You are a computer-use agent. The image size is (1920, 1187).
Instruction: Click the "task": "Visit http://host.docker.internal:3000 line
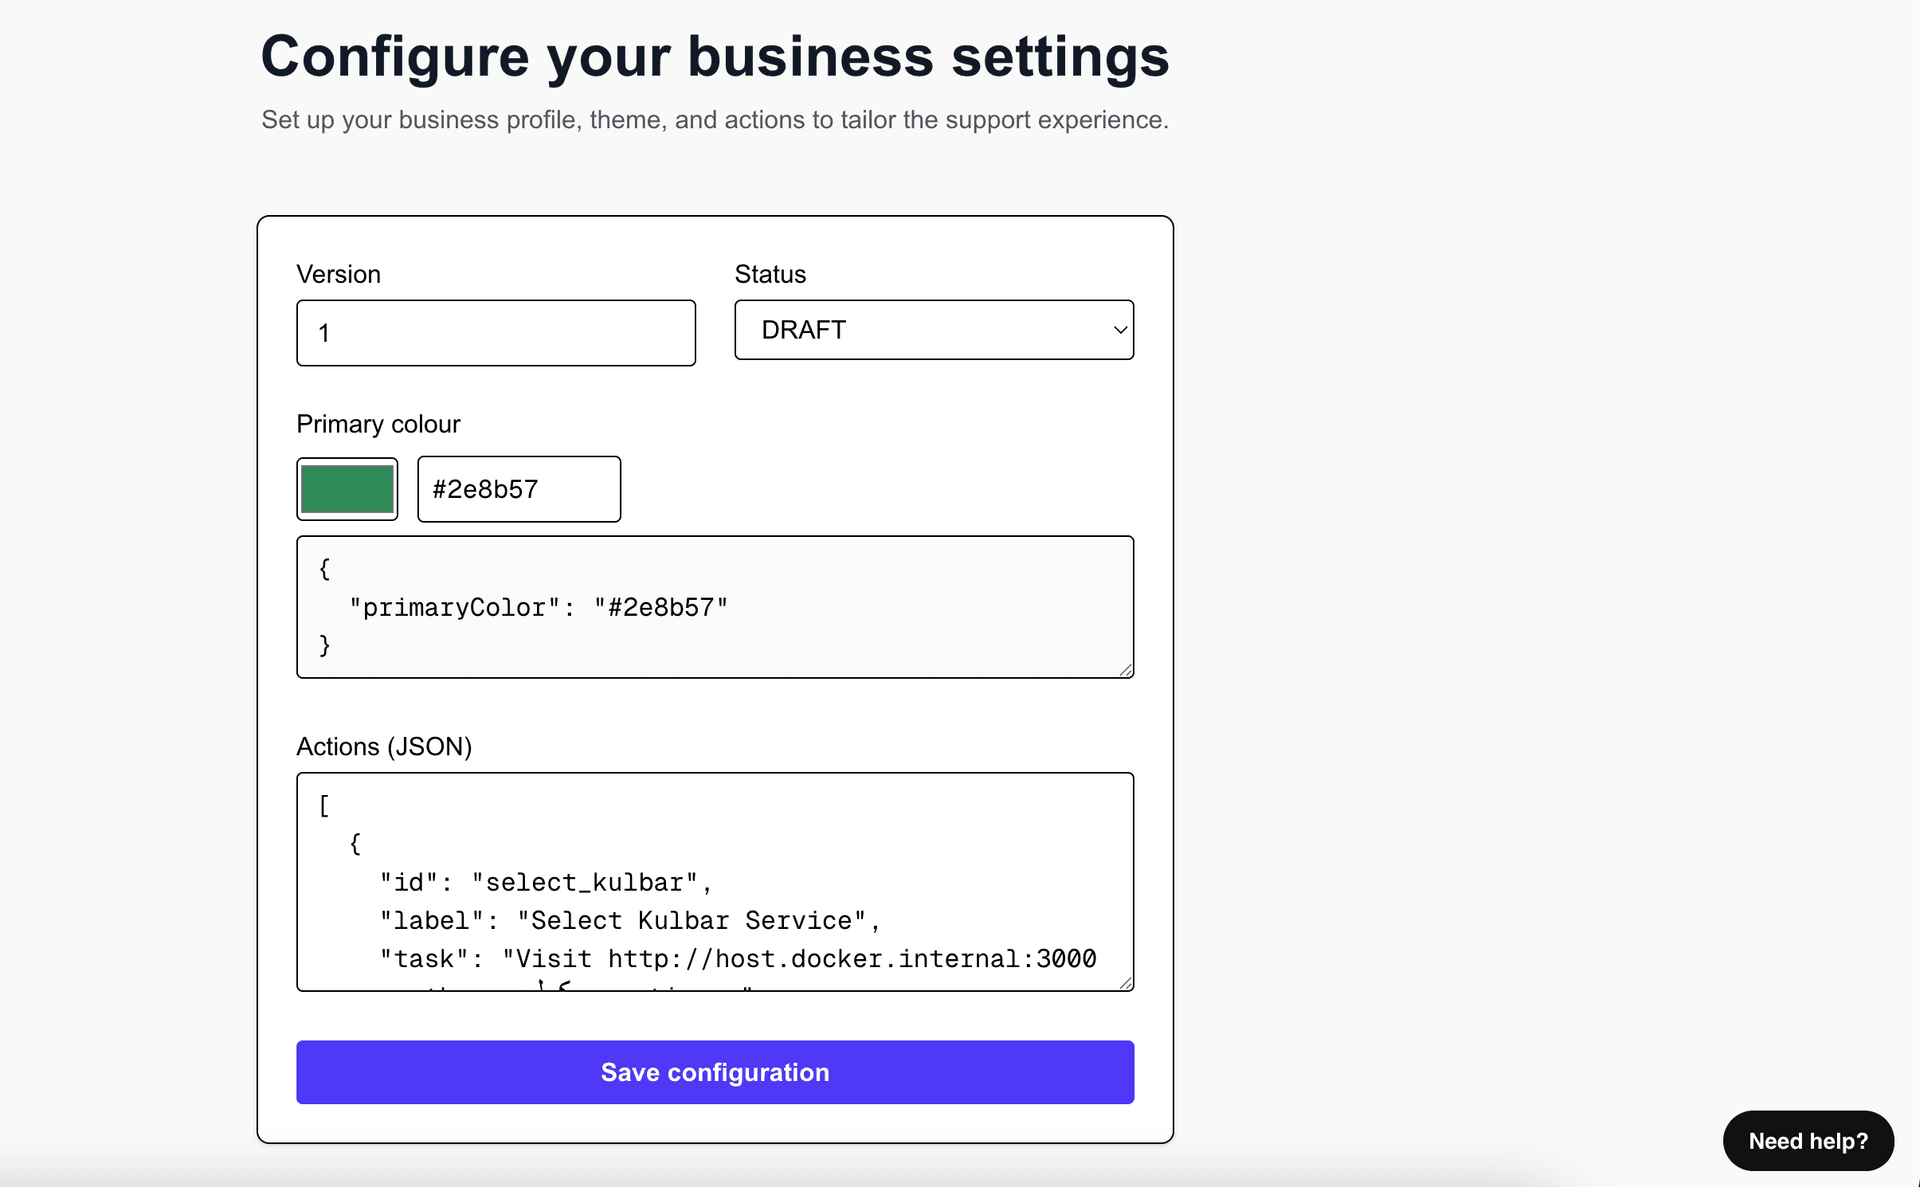[x=738, y=958]
